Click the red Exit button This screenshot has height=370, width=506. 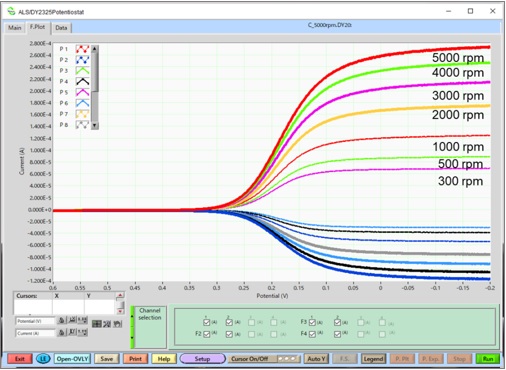coord(20,359)
